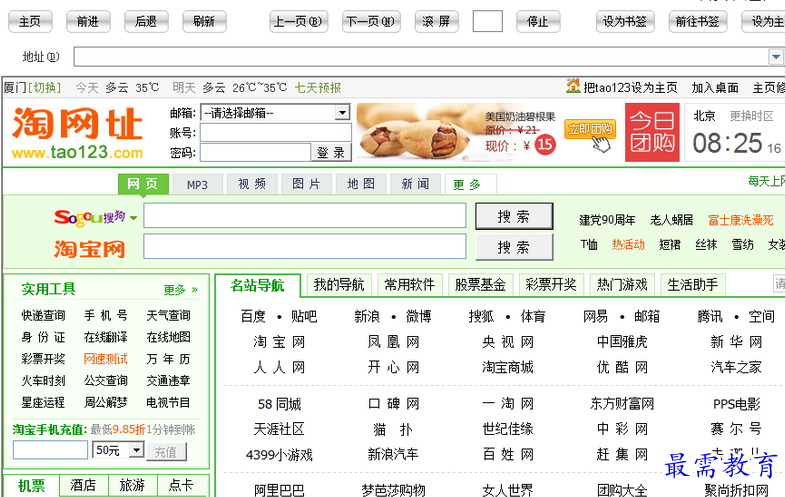Click the 账号 account input field
This screenshot has width=786, height=497.
276,133
